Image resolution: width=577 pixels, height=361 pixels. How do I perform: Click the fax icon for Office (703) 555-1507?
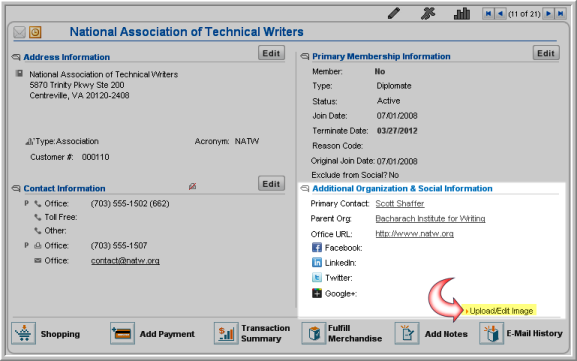(38, 245)
